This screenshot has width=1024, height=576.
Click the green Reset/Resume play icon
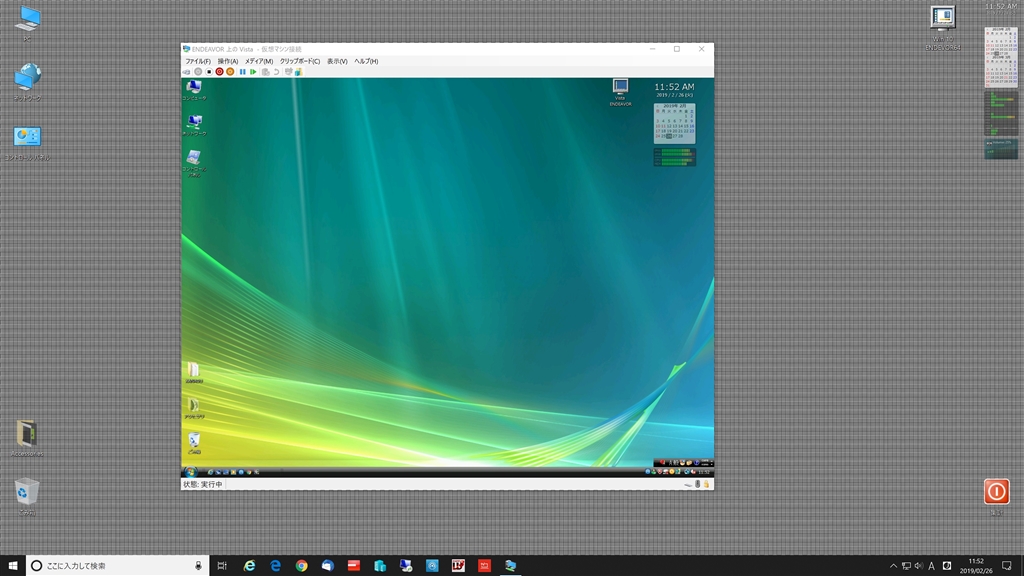coord(253,72)
